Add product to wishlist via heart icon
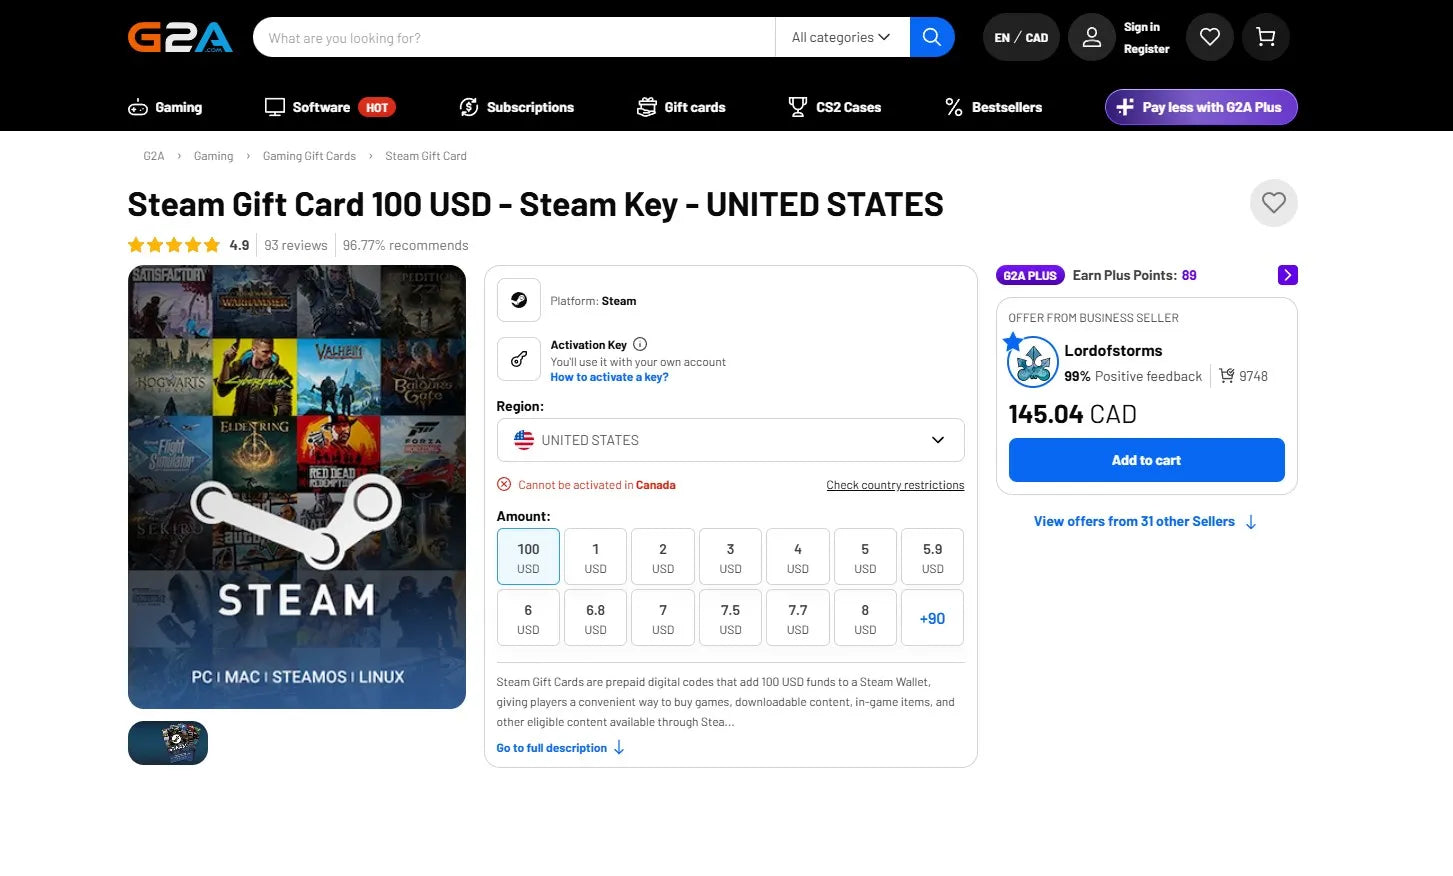1453x876 pixels. point(1274,203)
